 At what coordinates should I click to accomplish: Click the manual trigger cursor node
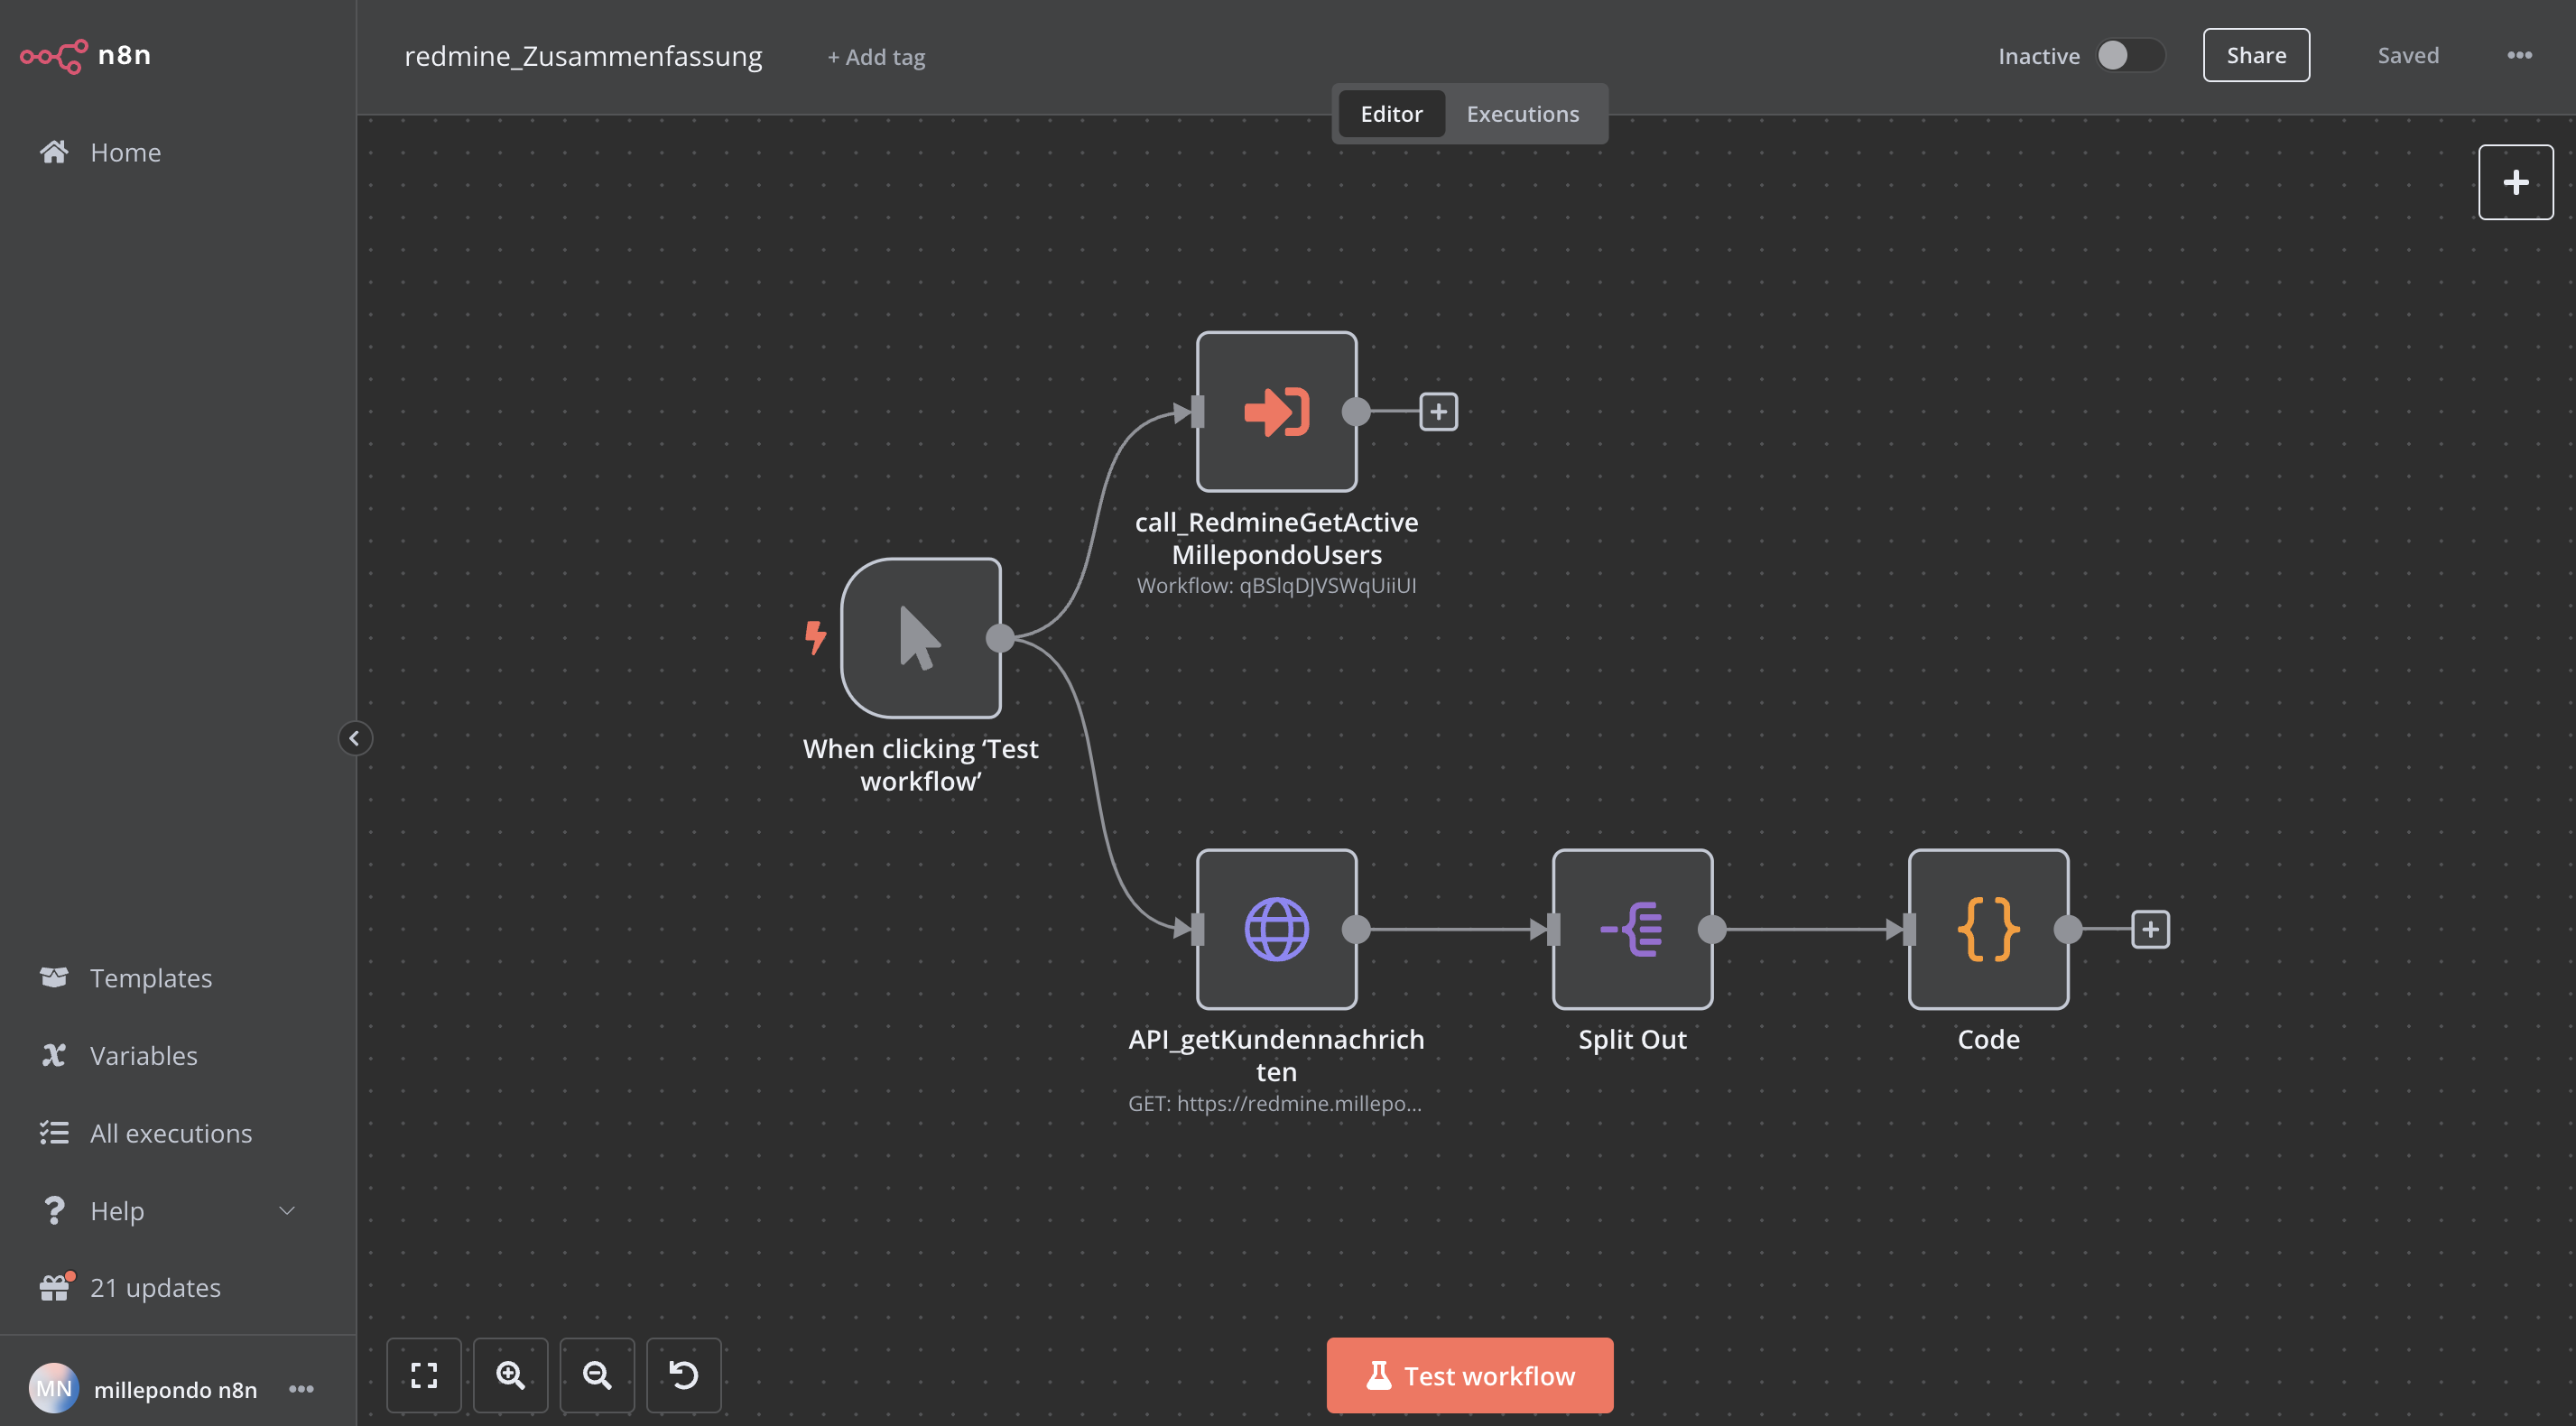tap(920, 638)
